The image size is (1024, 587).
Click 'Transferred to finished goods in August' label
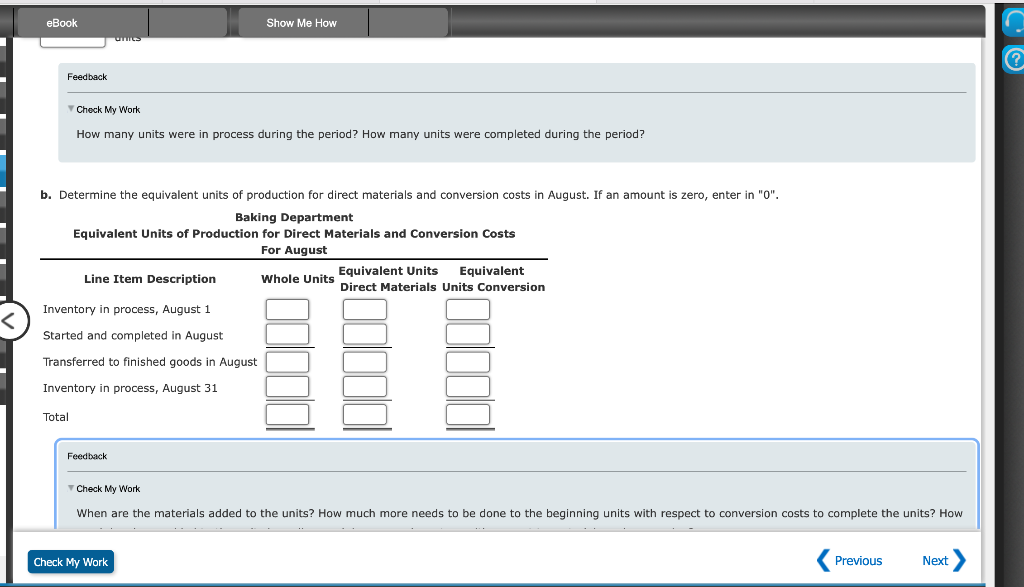click(150, 362)
